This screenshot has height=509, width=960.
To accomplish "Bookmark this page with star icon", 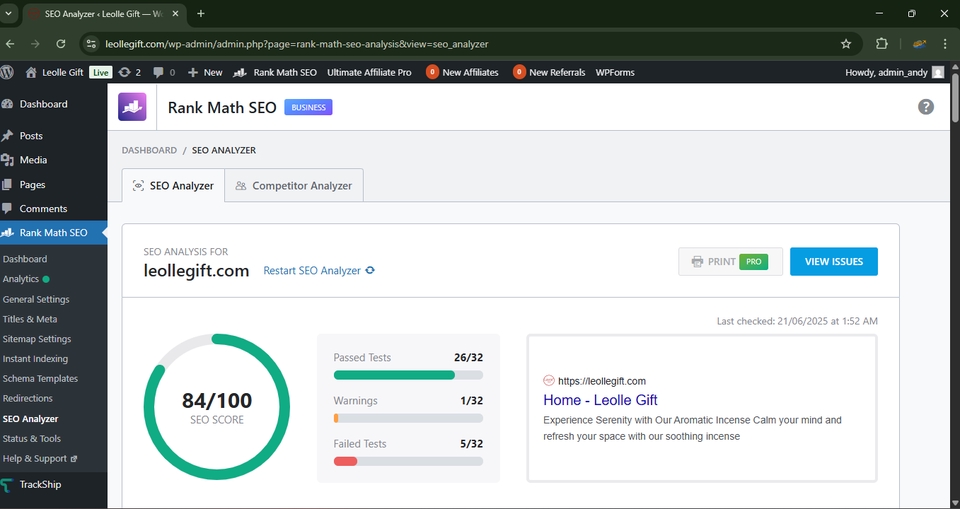I will [846, 44].
